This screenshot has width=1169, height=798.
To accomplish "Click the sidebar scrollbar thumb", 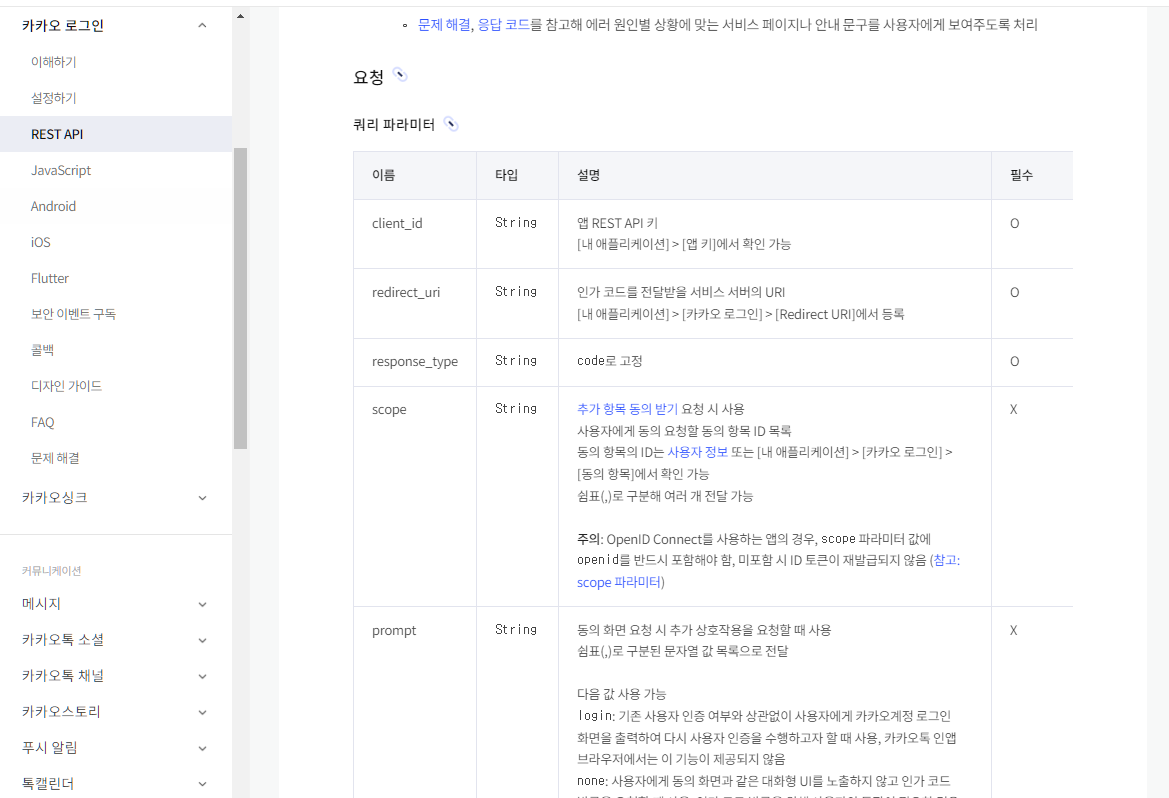I will pyautogui.click(x=240, y=298).
